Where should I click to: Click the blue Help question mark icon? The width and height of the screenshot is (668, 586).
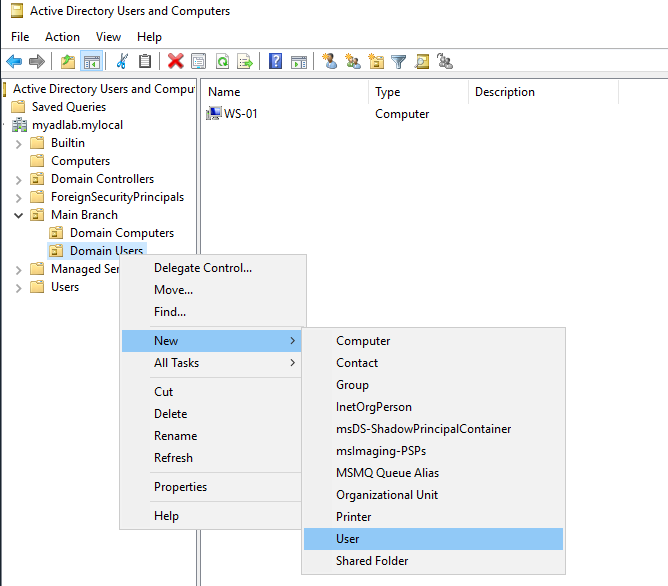pos(275,62)
